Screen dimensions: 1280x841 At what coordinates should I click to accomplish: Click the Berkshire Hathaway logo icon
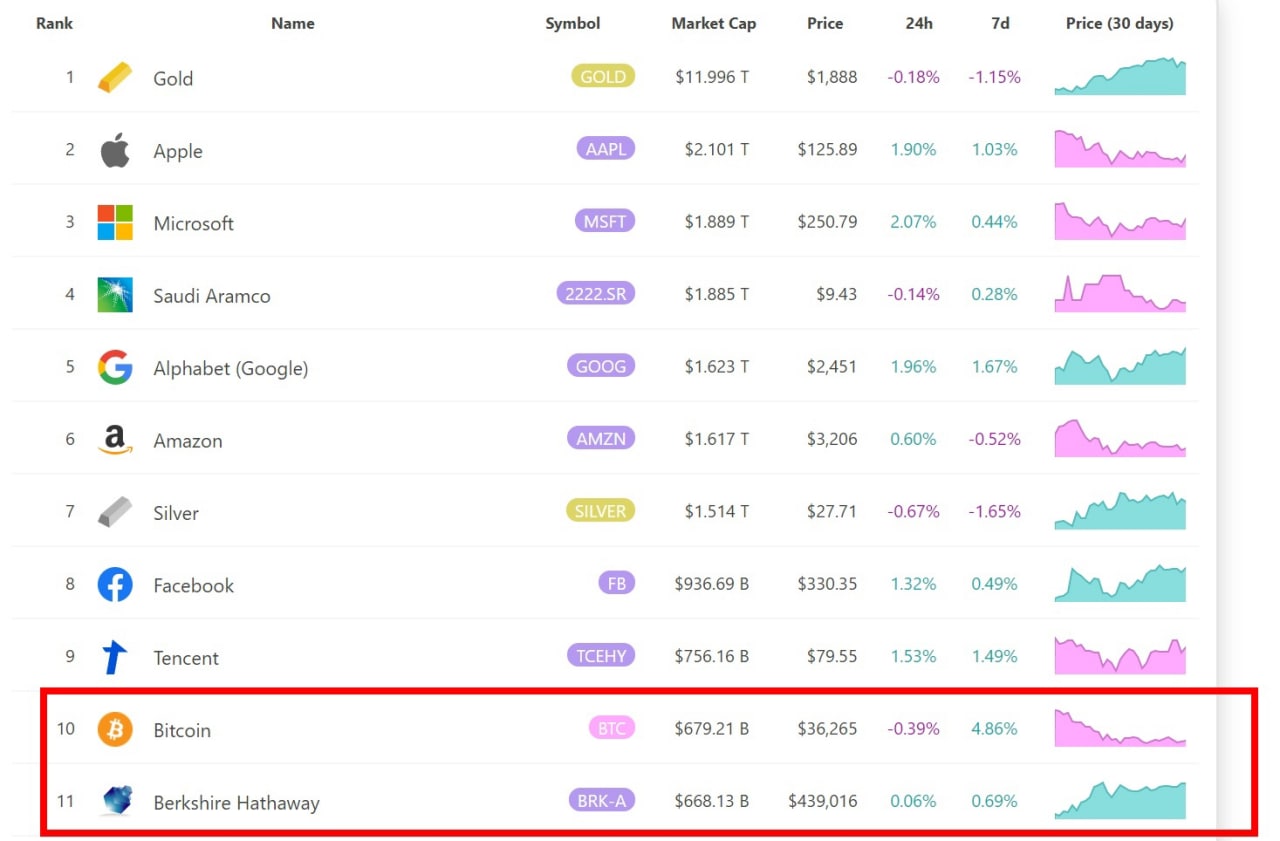point(115,801)
